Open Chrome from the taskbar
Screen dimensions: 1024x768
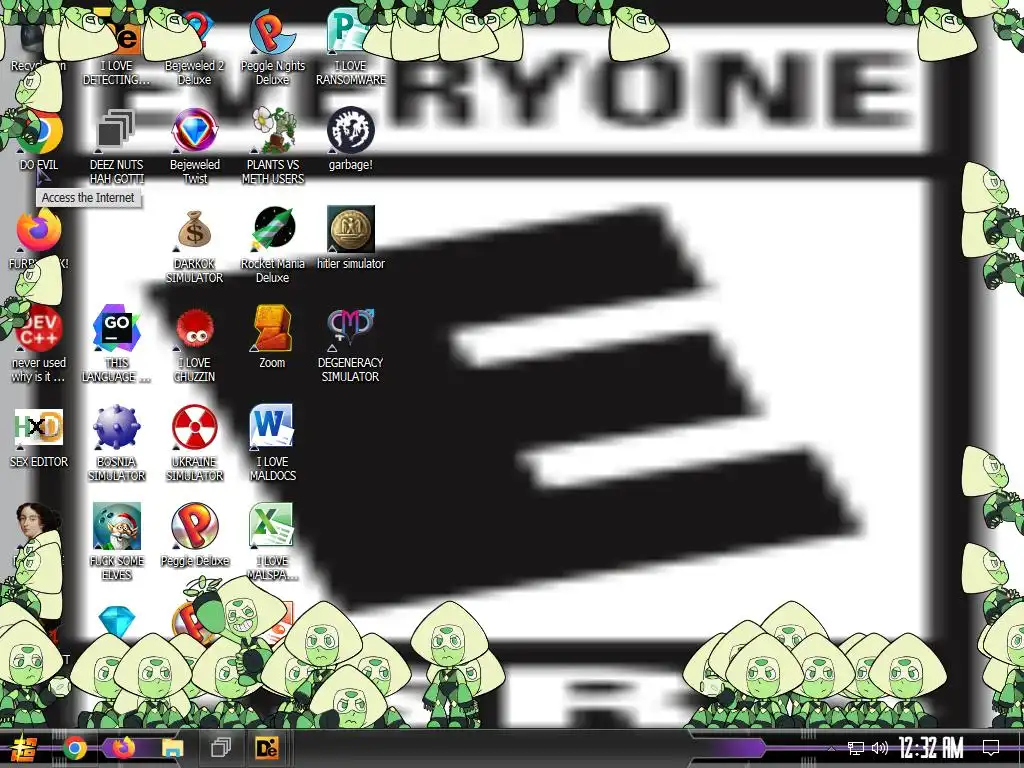coord(75,748)
